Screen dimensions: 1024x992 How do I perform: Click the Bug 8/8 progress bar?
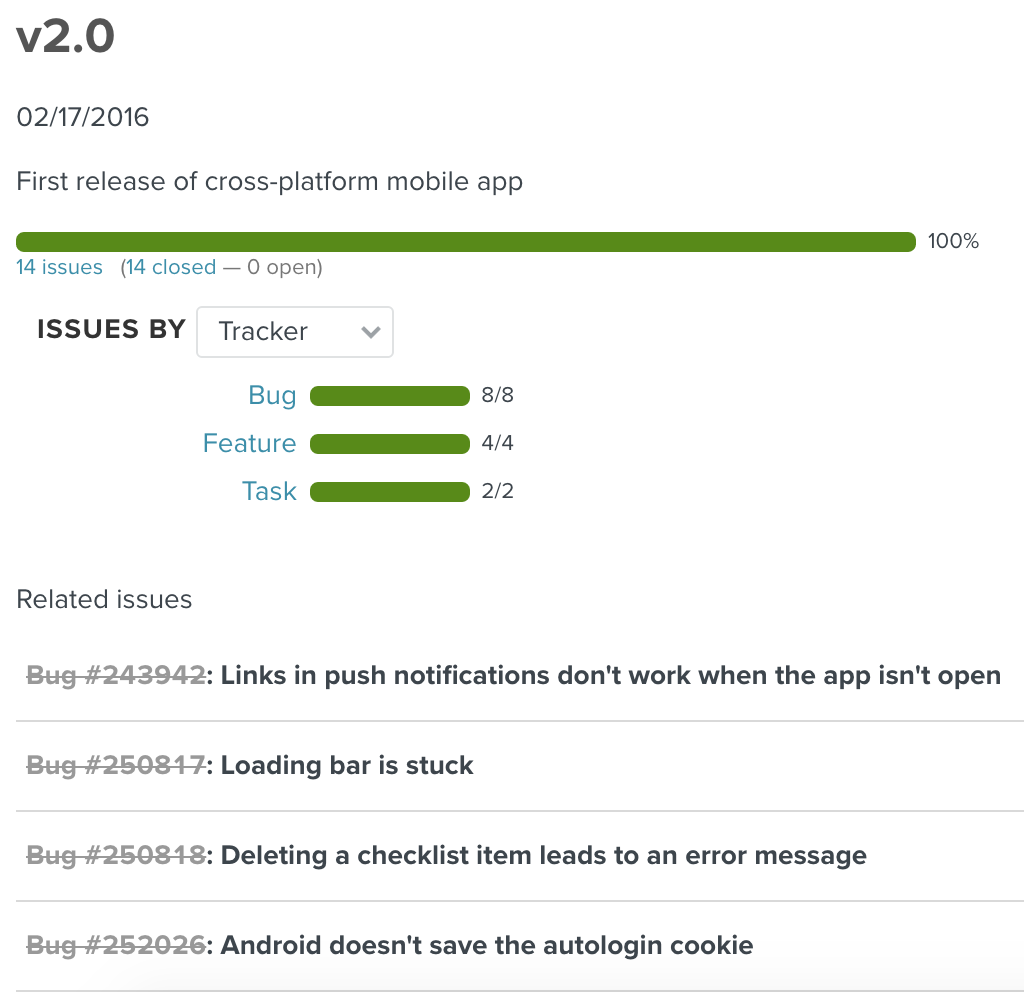coord(390,396)
